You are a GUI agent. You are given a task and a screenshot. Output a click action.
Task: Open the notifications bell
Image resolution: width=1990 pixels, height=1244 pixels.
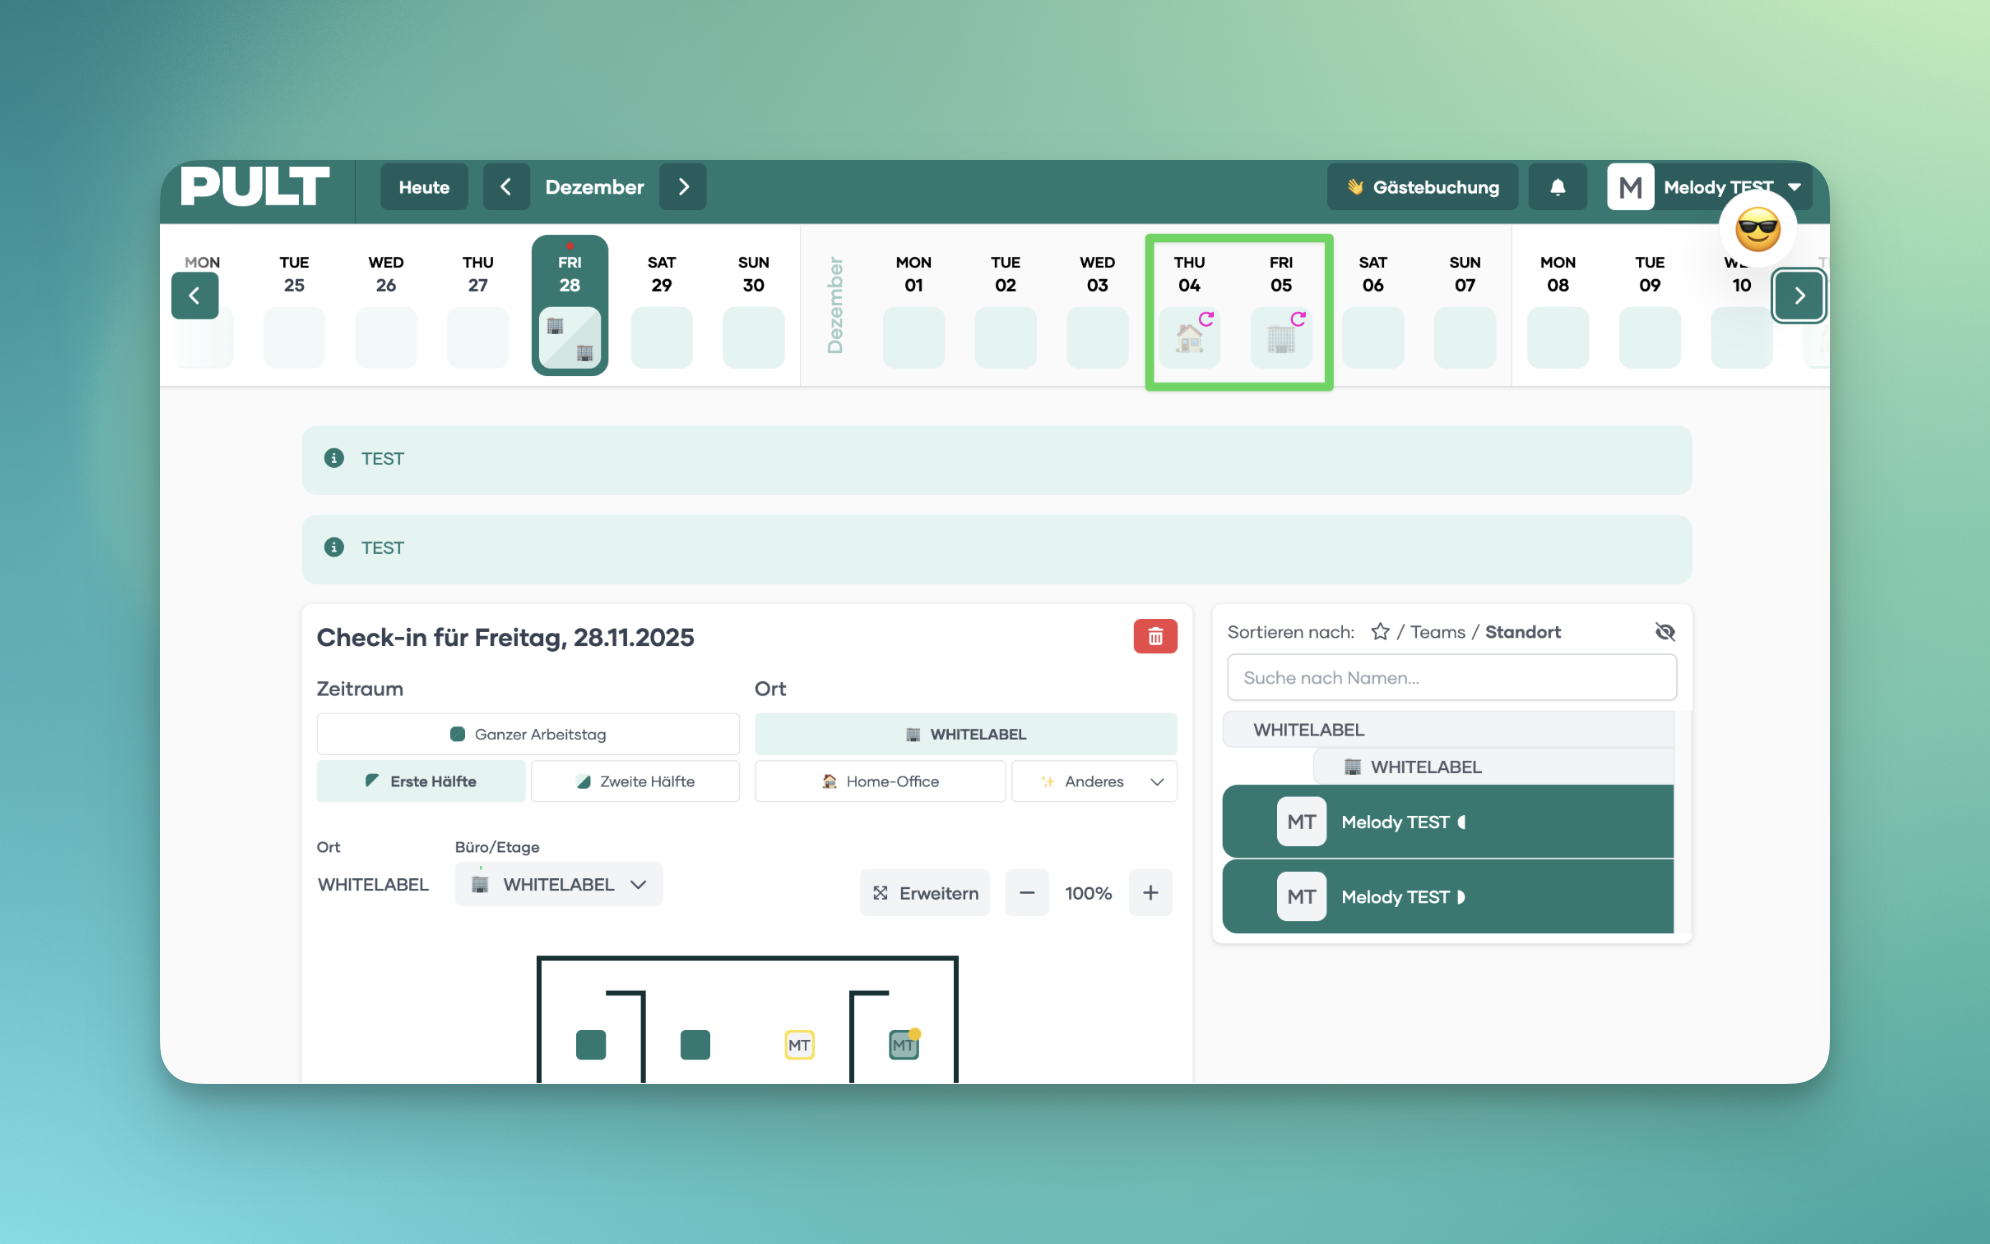coord(1557,187)
